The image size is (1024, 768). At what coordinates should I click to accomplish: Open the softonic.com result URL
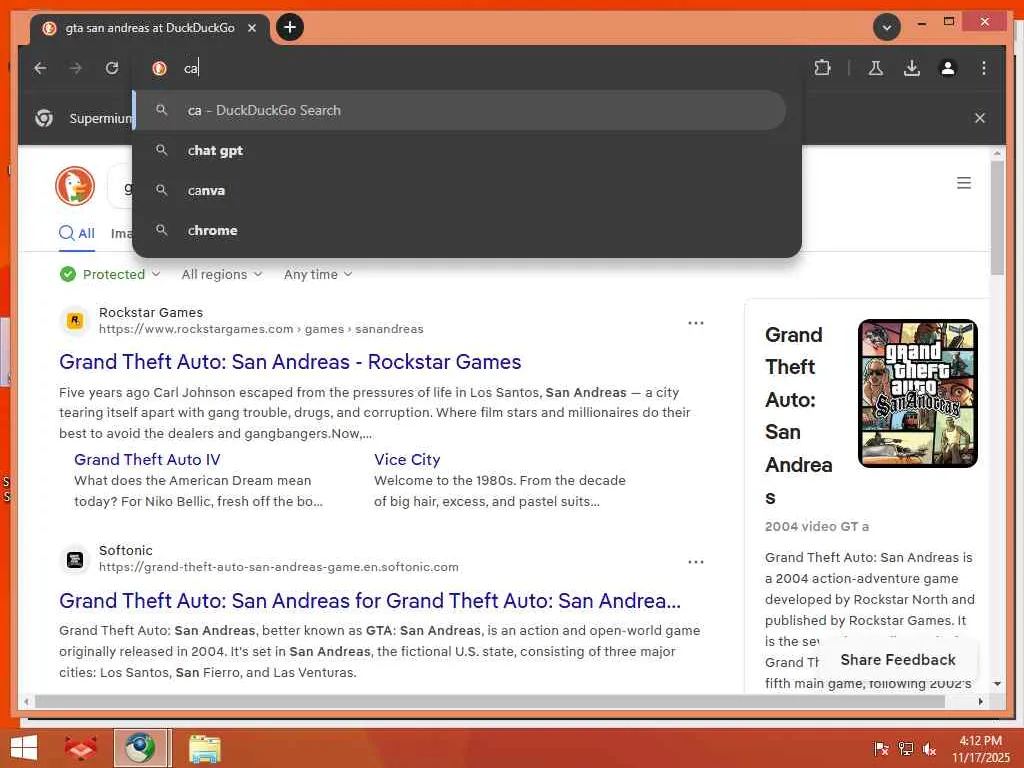coord(279,567)
